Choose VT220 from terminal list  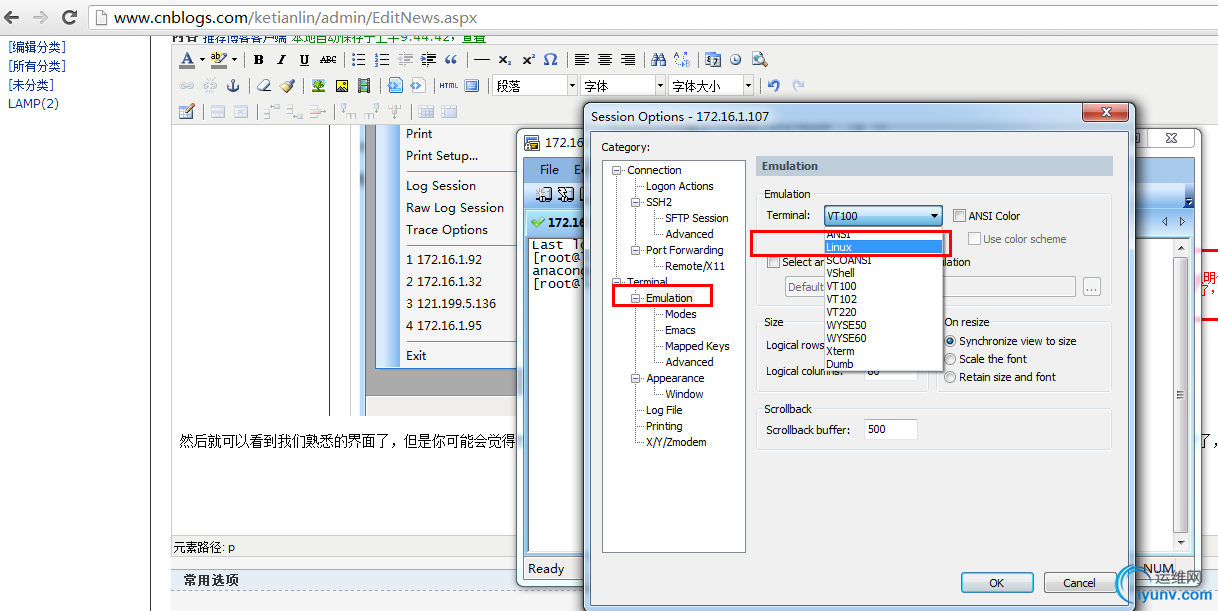(x=883, y=312)
